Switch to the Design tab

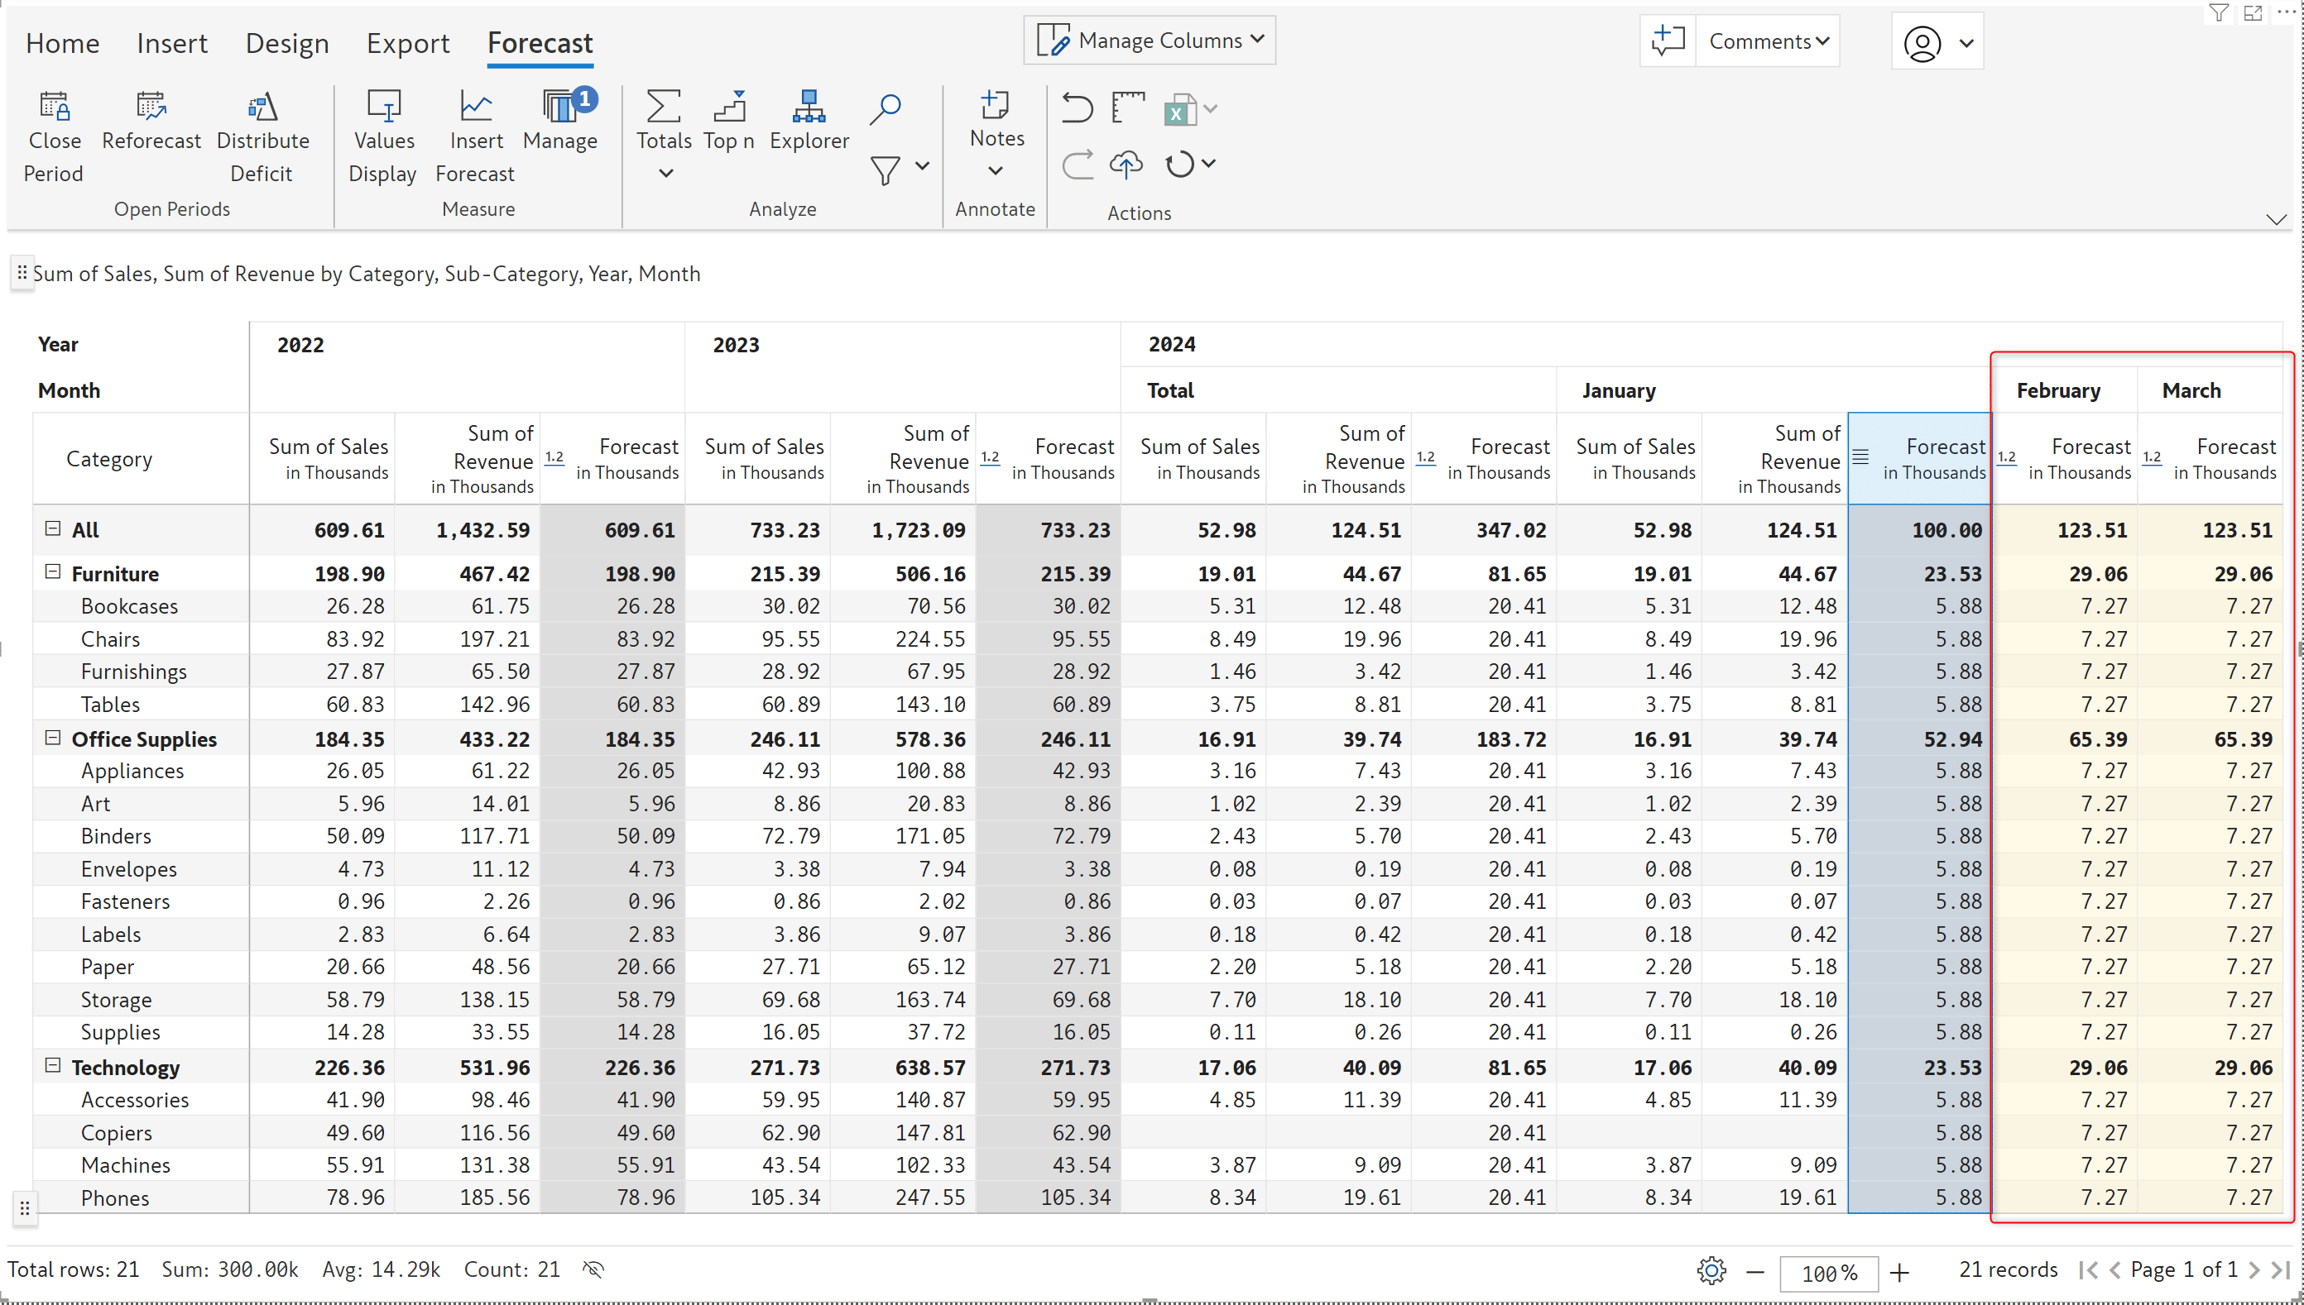(x=287, y=43)
